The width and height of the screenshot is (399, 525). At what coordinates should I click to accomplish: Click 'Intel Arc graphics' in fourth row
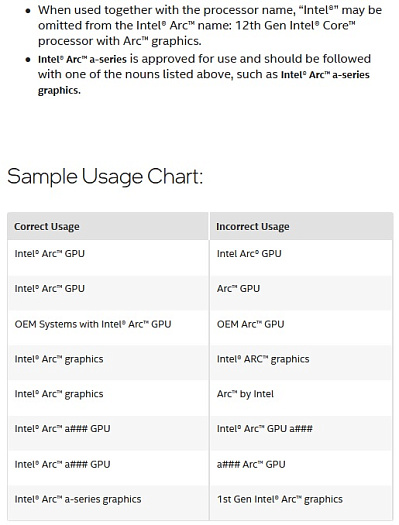59,359
